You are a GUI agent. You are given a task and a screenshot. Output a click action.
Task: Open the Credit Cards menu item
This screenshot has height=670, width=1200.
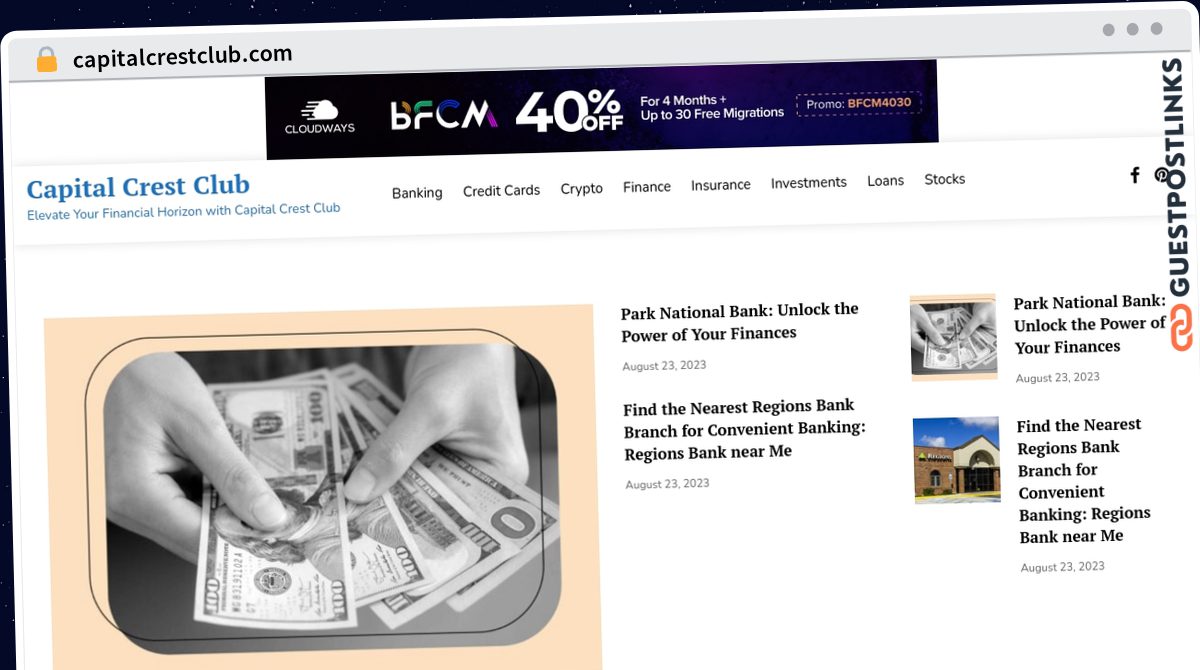[501, 190]
